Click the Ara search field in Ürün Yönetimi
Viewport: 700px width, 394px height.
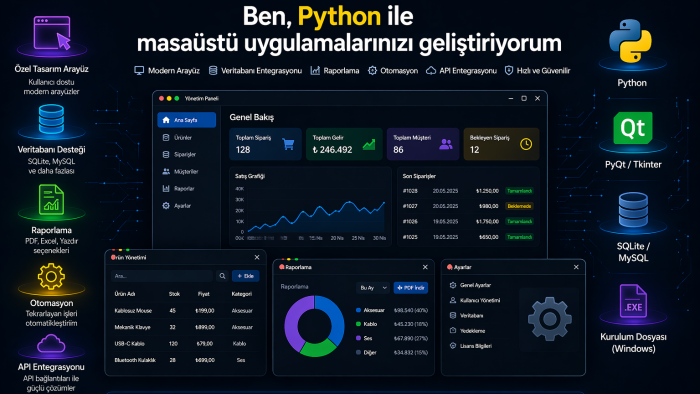pos(162,276)
